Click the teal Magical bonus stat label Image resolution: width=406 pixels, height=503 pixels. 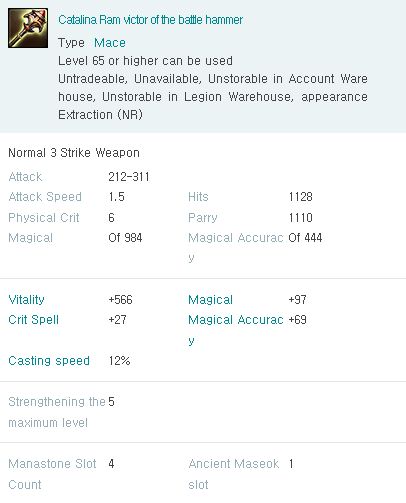pos(210,300)
